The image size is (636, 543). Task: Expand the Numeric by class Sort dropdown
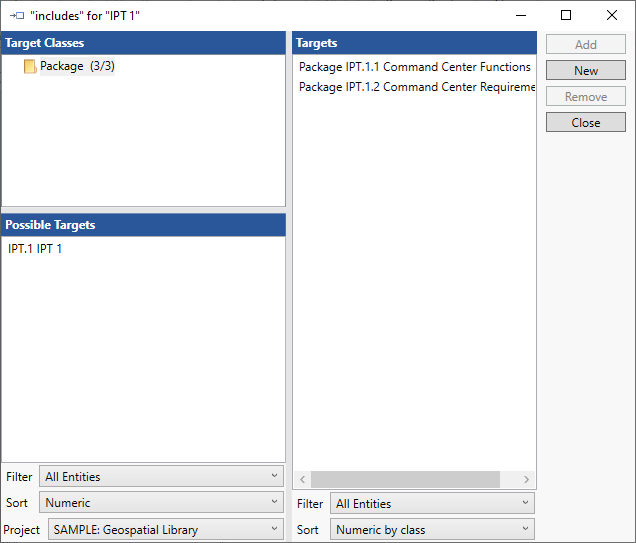point(432,530)
